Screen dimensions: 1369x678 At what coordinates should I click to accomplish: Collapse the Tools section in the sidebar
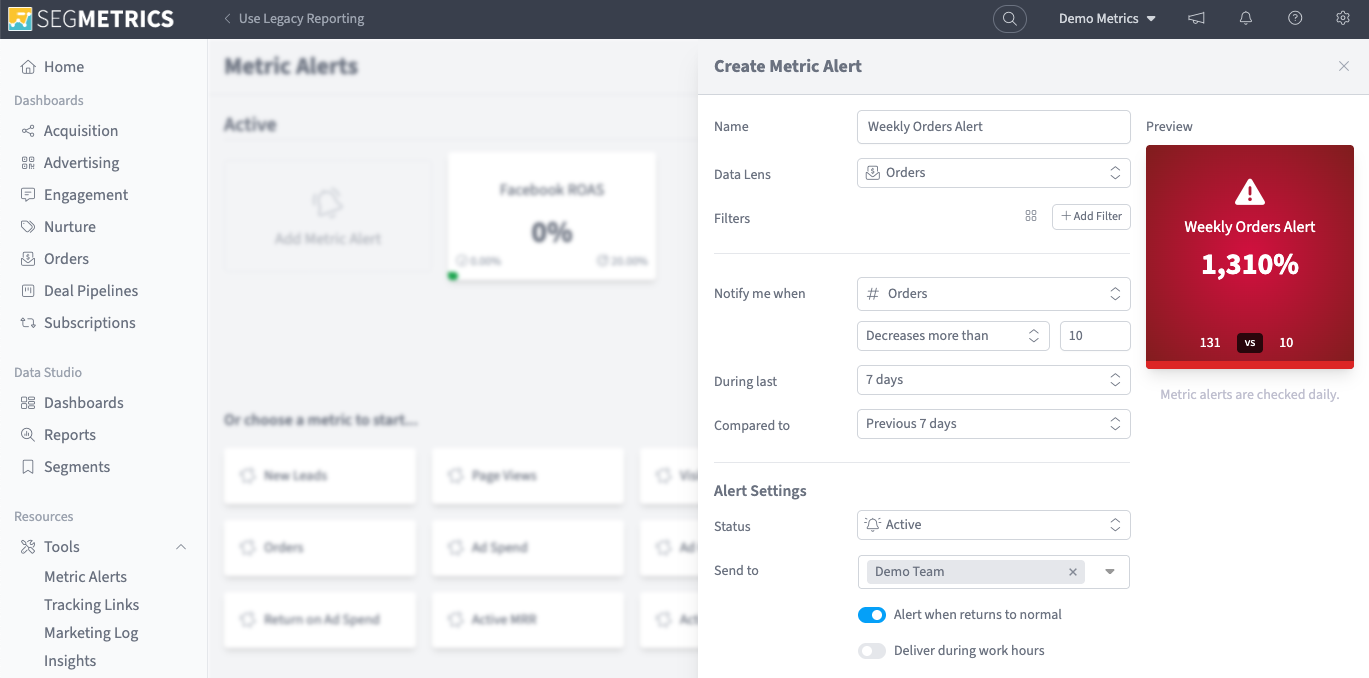[x=181, y=547]
